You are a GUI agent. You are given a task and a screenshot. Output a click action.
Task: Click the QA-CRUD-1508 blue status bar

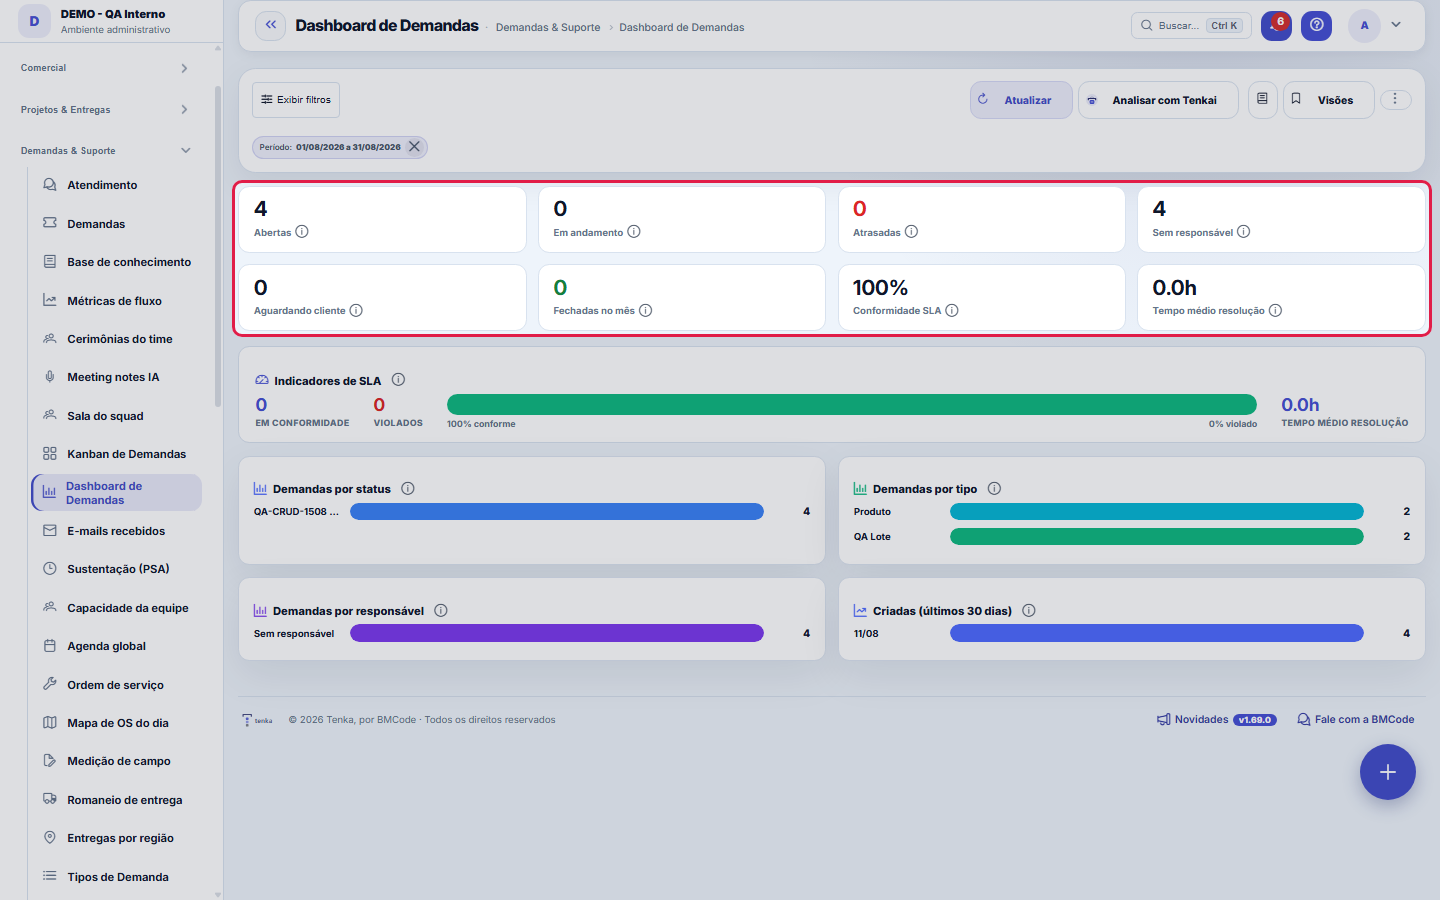pyautogui.click(x=557, y=511)
